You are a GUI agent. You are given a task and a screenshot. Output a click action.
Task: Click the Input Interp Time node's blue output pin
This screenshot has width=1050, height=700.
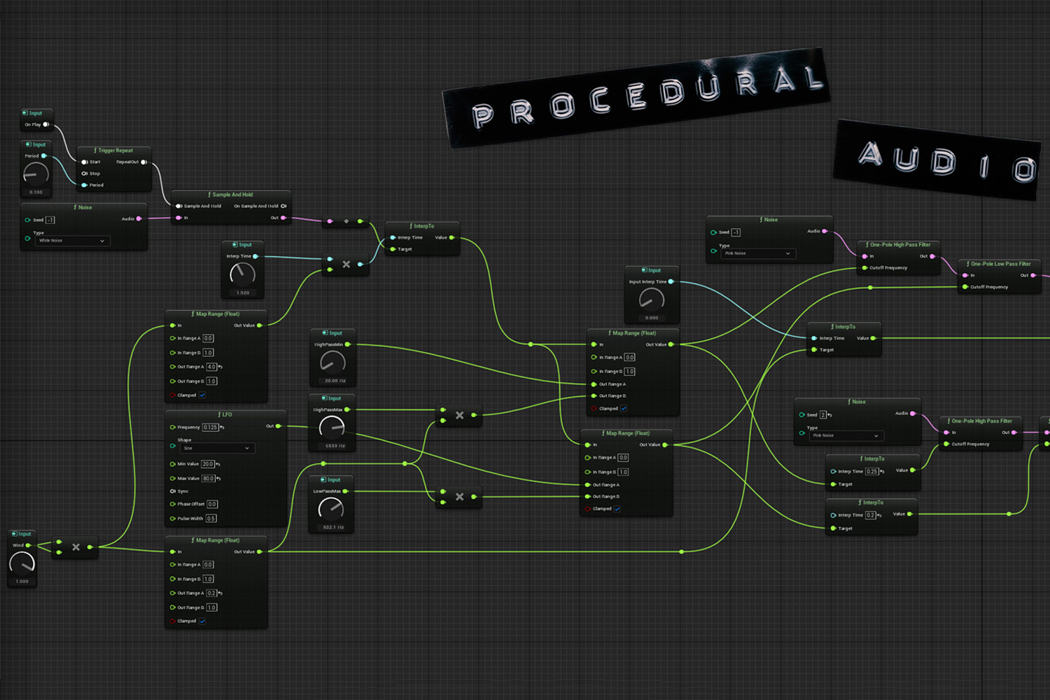pyautogui.click(x=671, y=281)
